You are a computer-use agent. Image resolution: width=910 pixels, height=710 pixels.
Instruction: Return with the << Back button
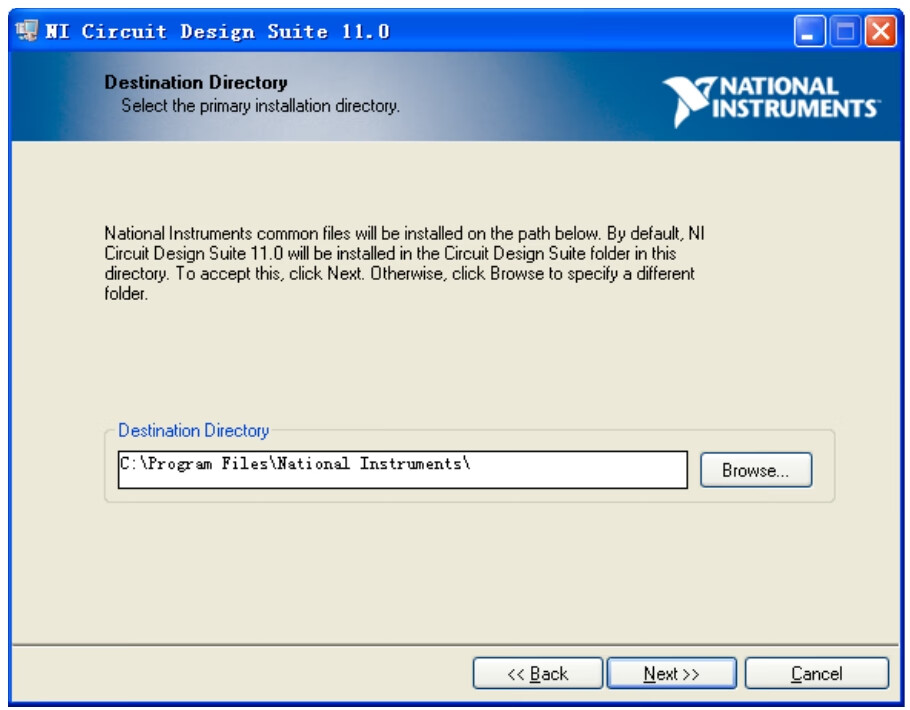pyautogui.click(x=537, y=673)
